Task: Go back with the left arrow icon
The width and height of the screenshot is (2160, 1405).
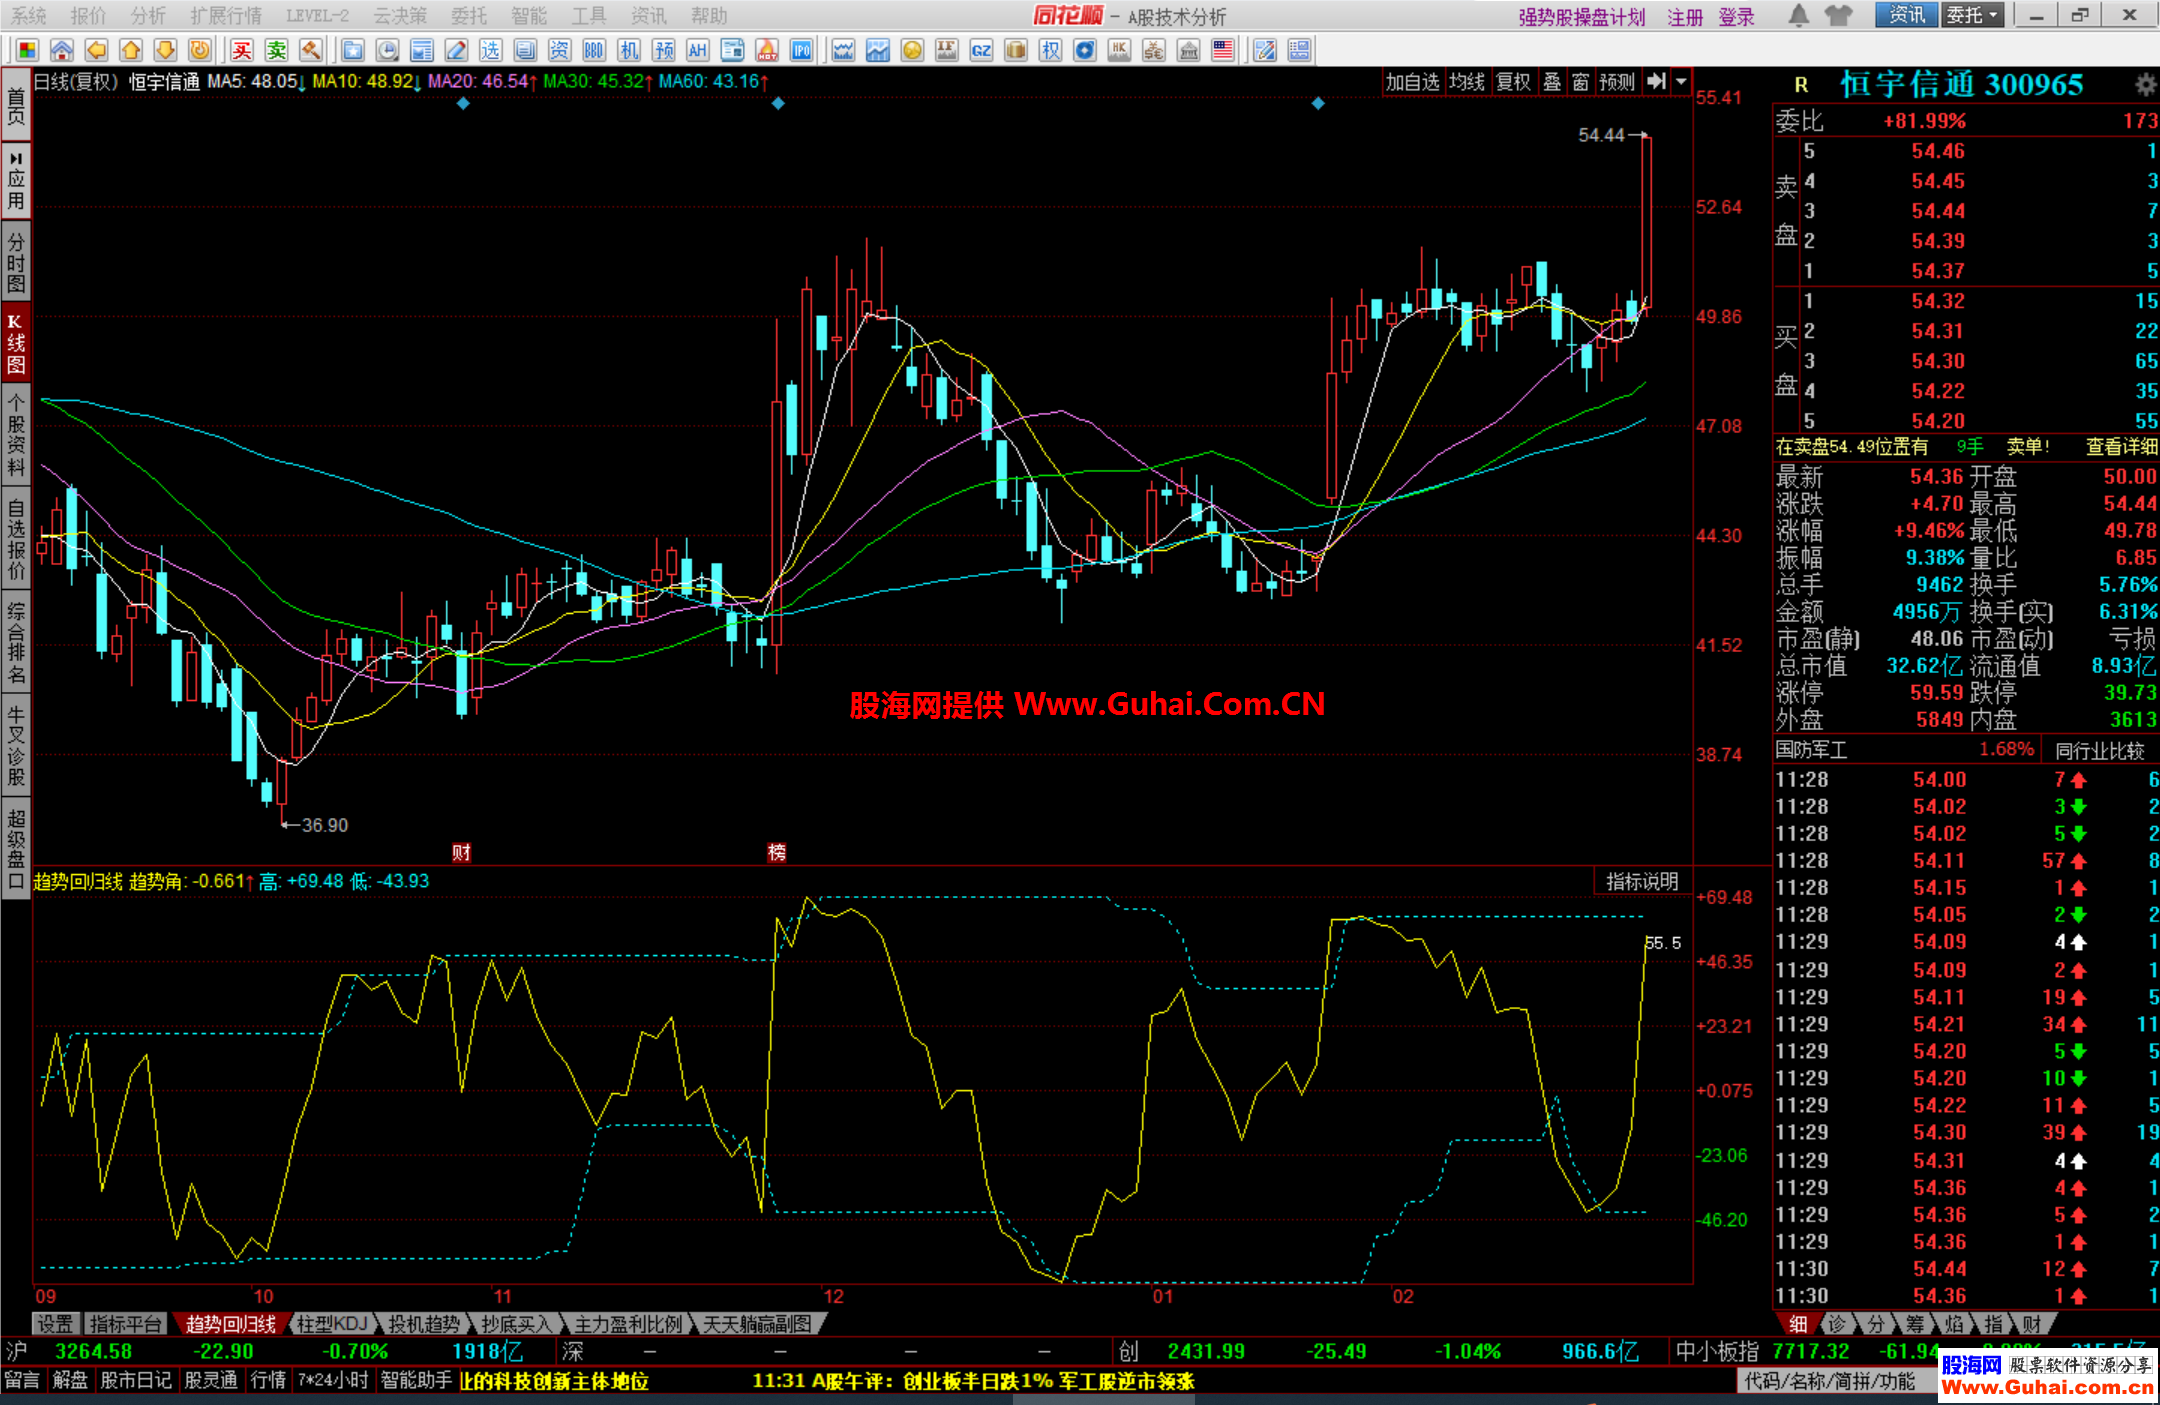Action: (x=96, y=50)
